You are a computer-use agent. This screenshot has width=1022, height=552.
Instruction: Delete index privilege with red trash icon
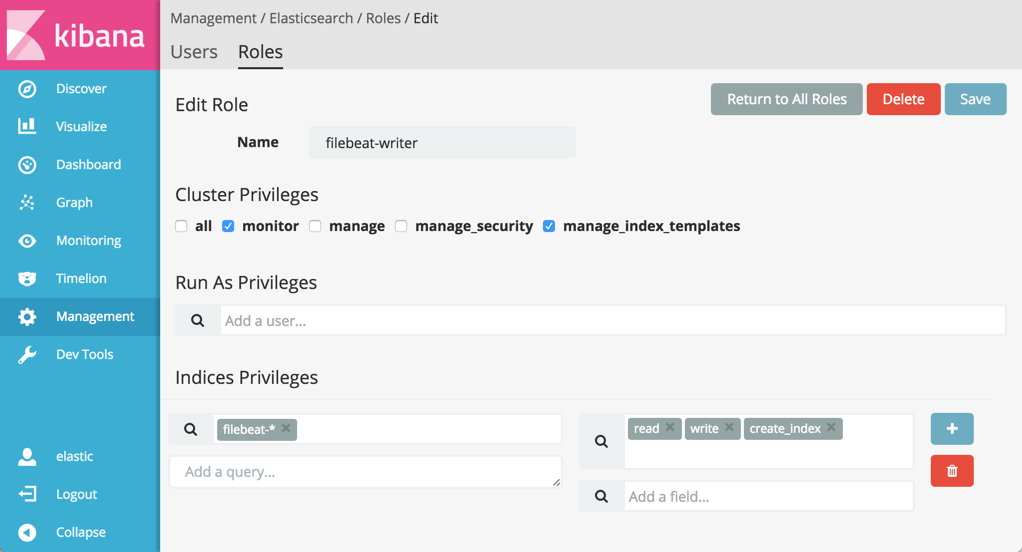[951, 471]
